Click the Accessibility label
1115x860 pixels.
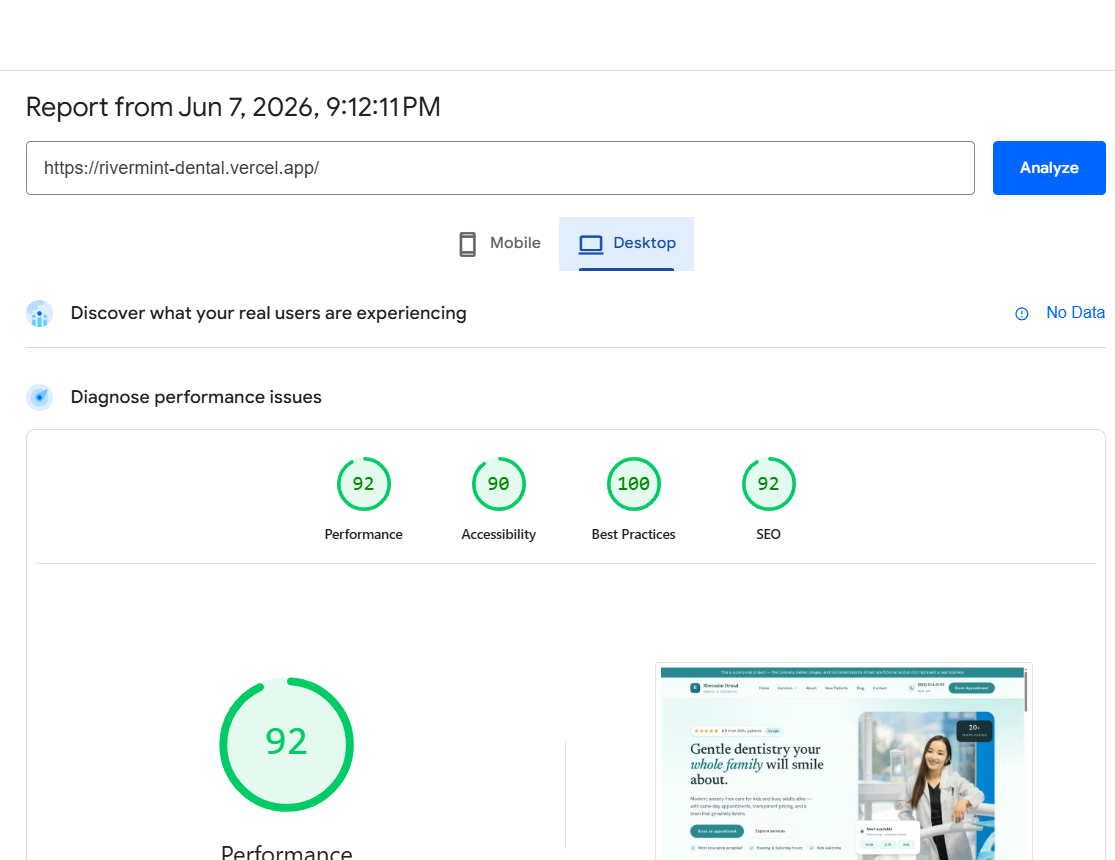click(x=498, y=534)
